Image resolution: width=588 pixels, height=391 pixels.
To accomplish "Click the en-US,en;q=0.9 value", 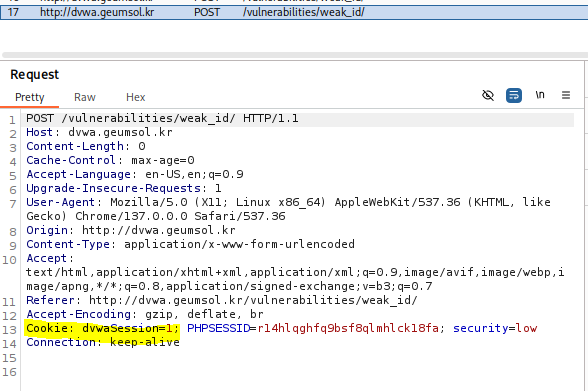I will pyautogui.click(x=194, y=174).
